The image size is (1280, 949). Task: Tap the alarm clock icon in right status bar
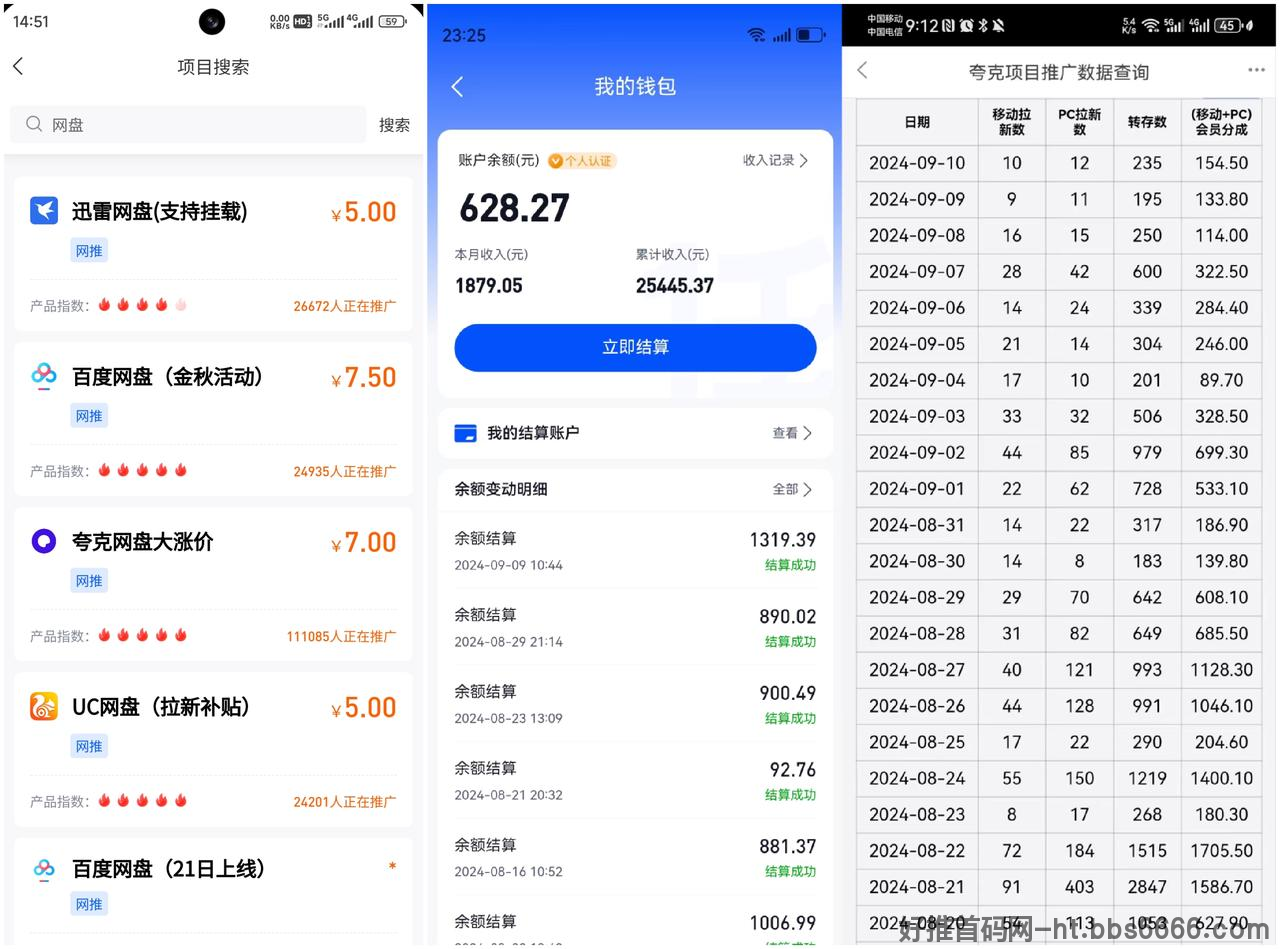click(966, 26)
